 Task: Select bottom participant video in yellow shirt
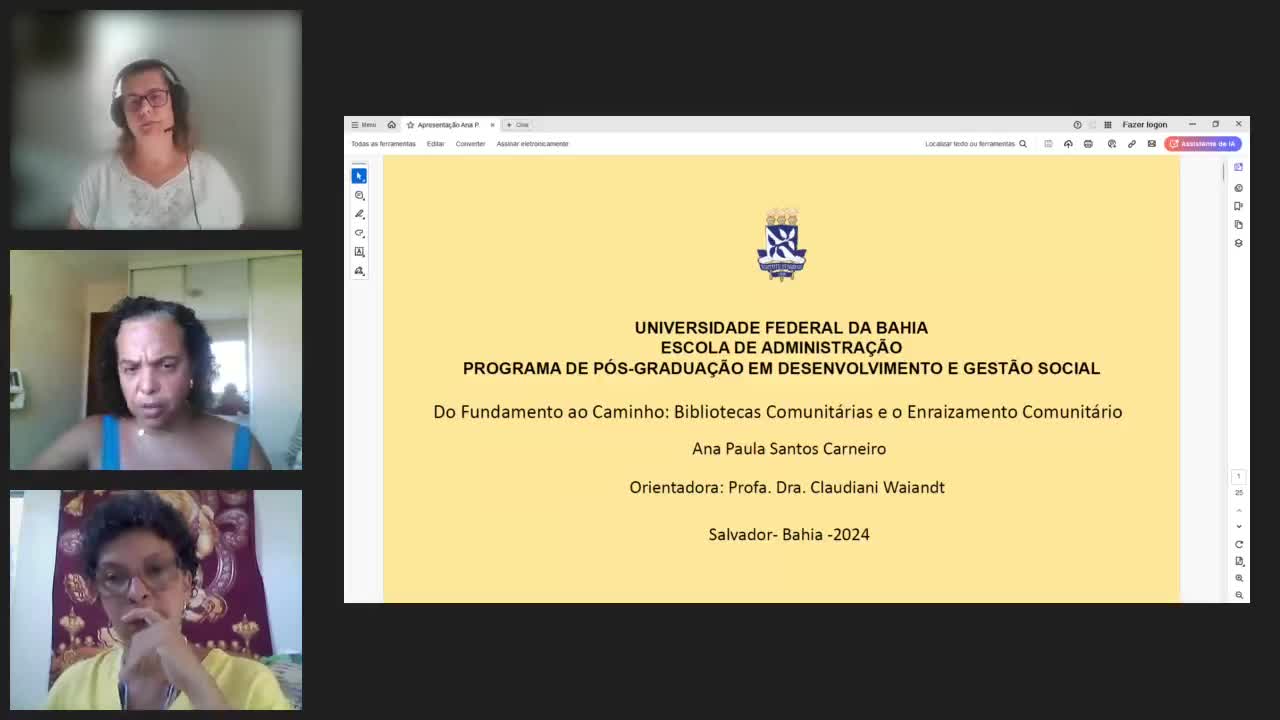click(156, 600)
